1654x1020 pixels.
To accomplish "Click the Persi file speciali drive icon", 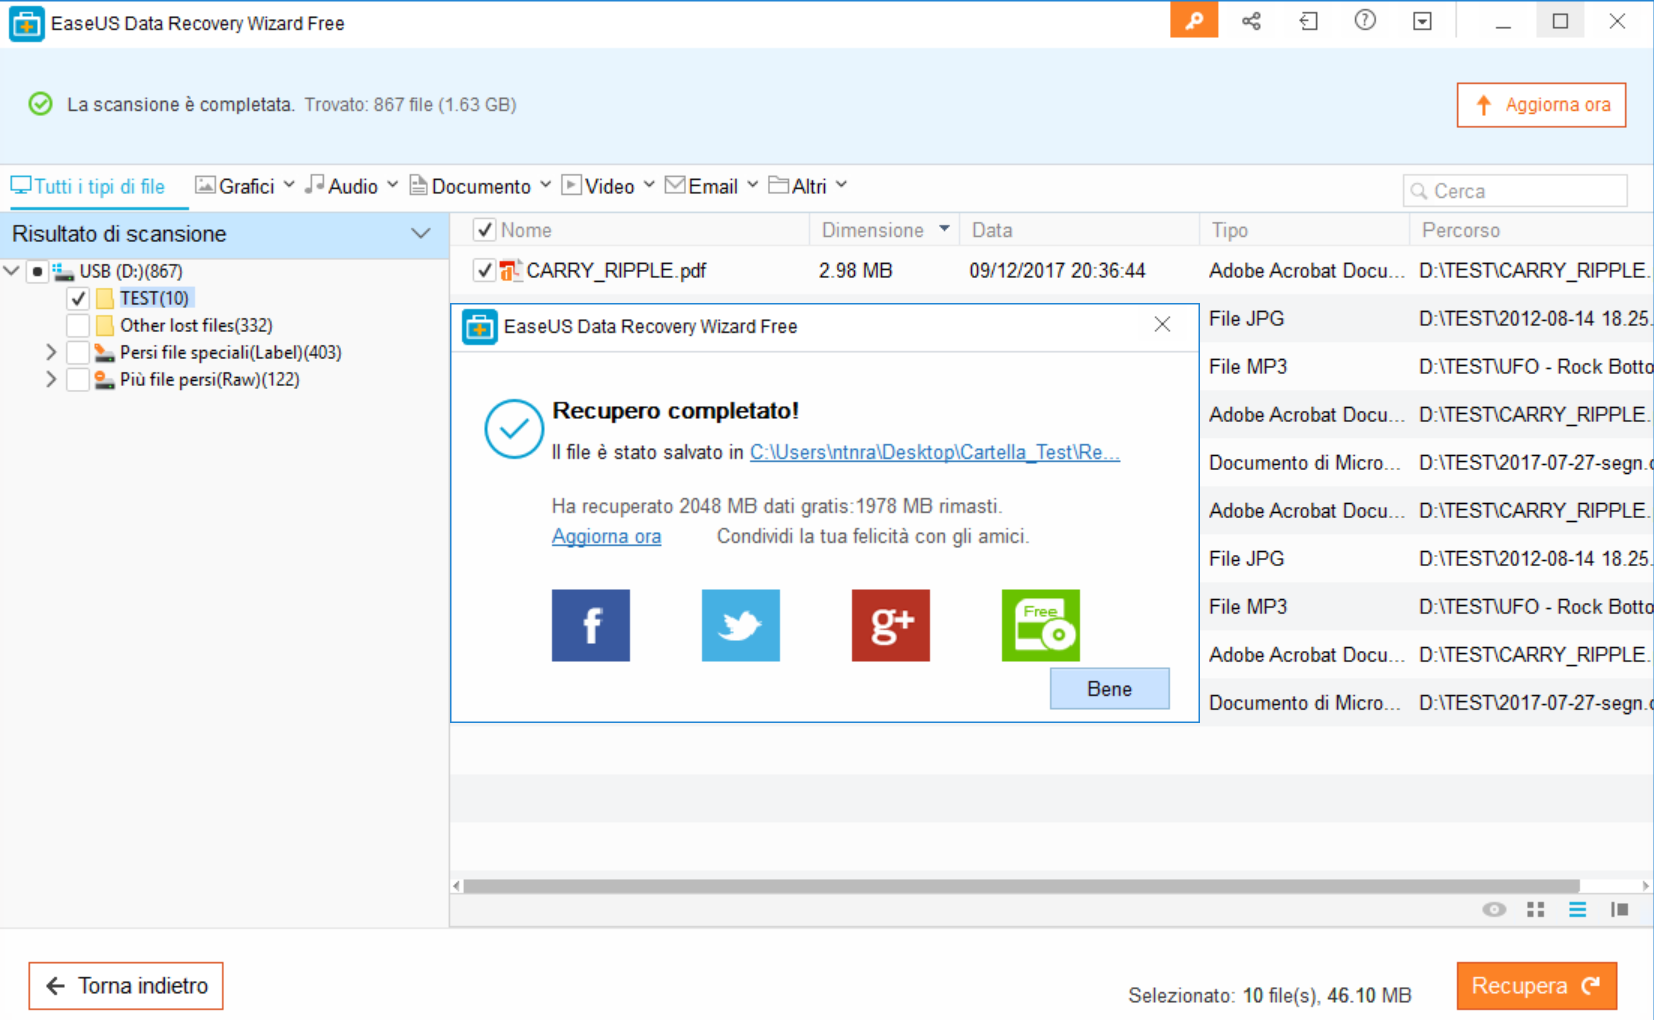I will (x=105, y=352).
